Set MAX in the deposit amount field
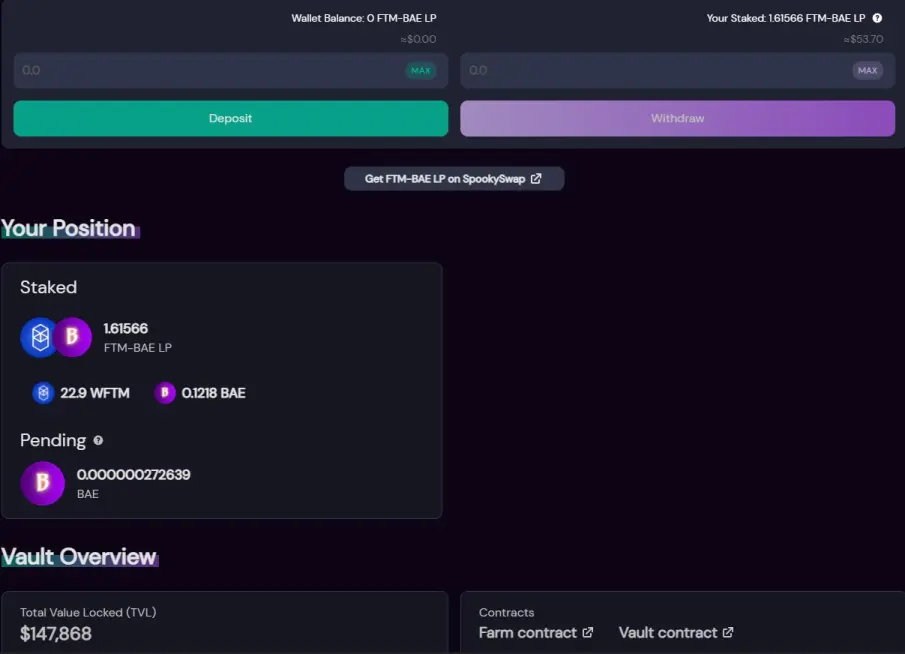This screenshot has height=654, width=905. [421, 70]
